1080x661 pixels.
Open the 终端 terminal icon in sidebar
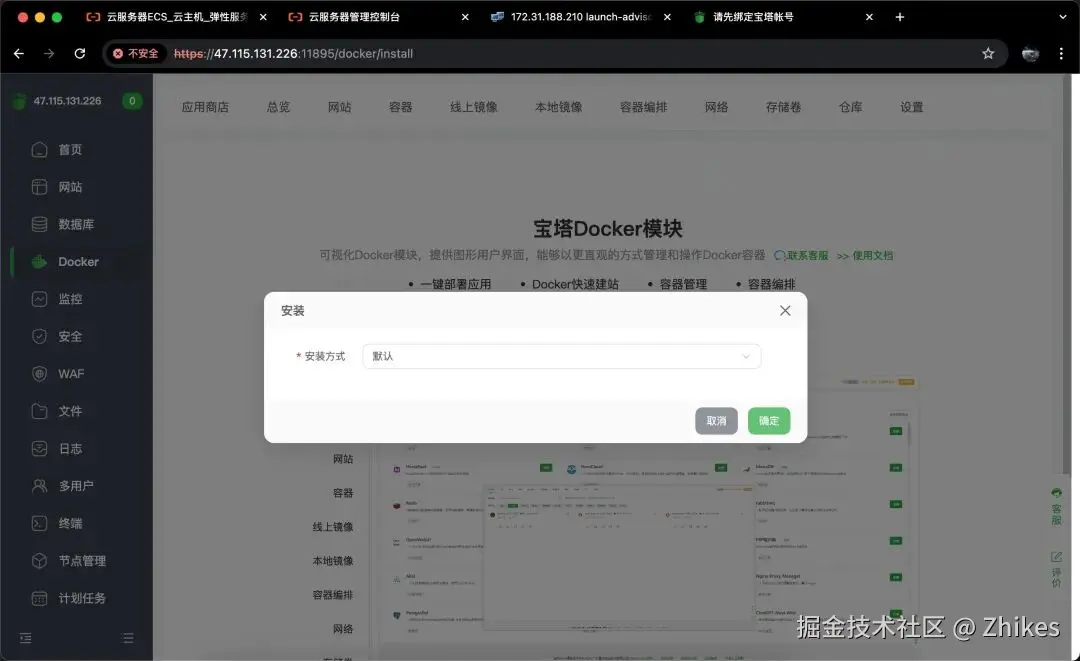pos(39,523)
